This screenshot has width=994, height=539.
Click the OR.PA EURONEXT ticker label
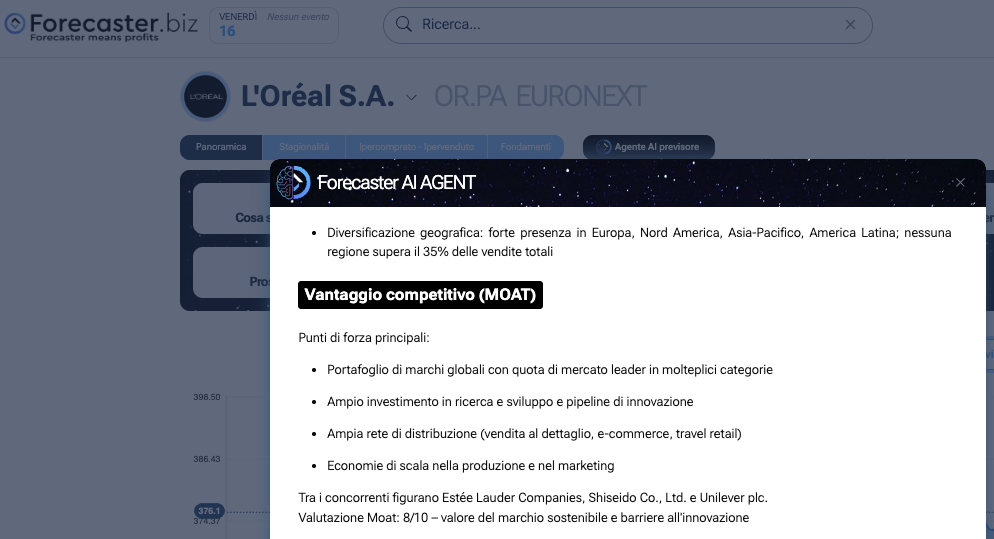point(540,97)
